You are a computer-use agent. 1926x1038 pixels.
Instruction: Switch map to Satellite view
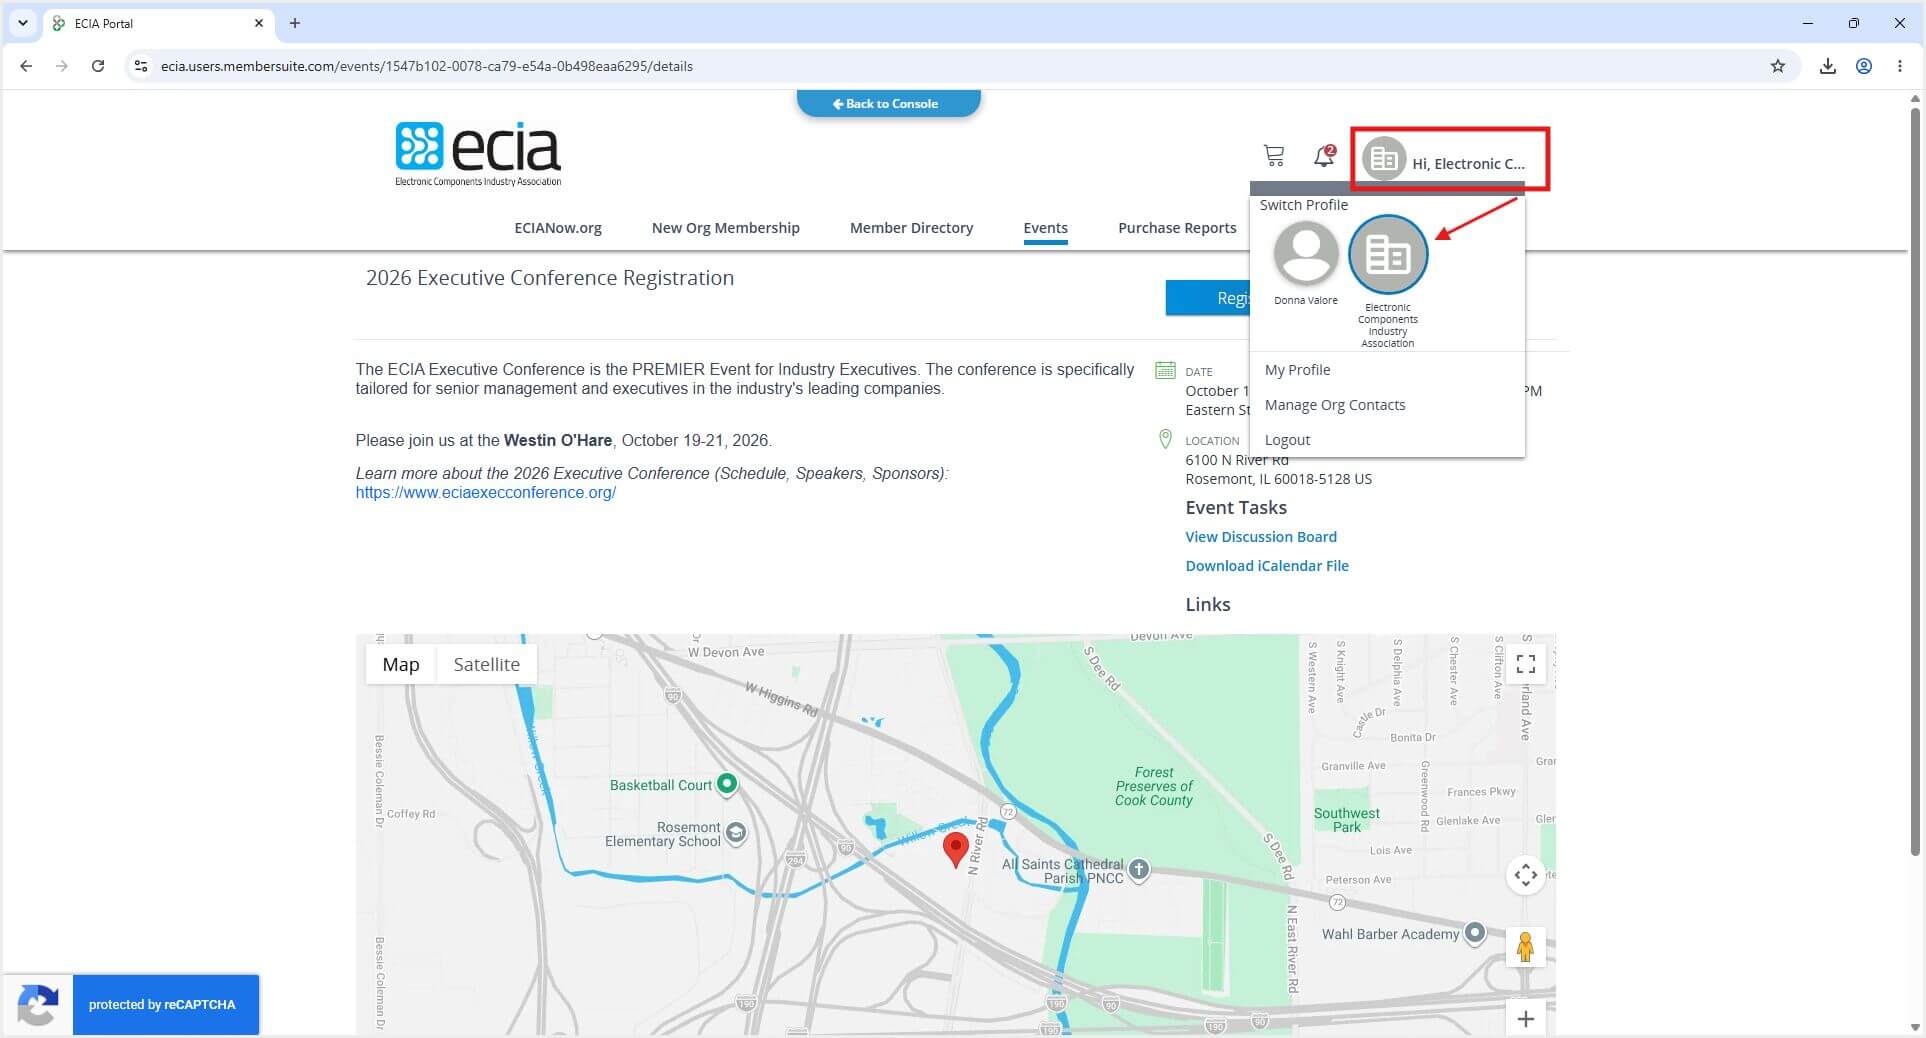coord(486,664)
